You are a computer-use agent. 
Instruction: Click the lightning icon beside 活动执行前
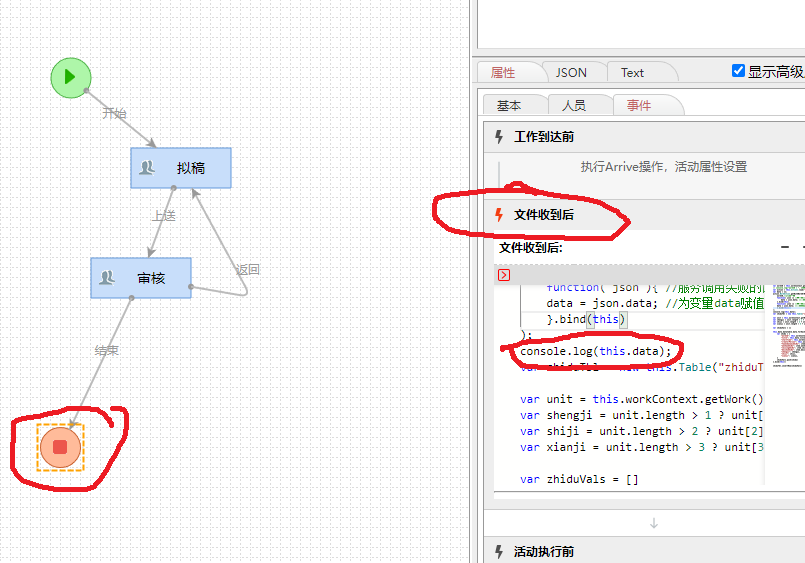point(499,551)
